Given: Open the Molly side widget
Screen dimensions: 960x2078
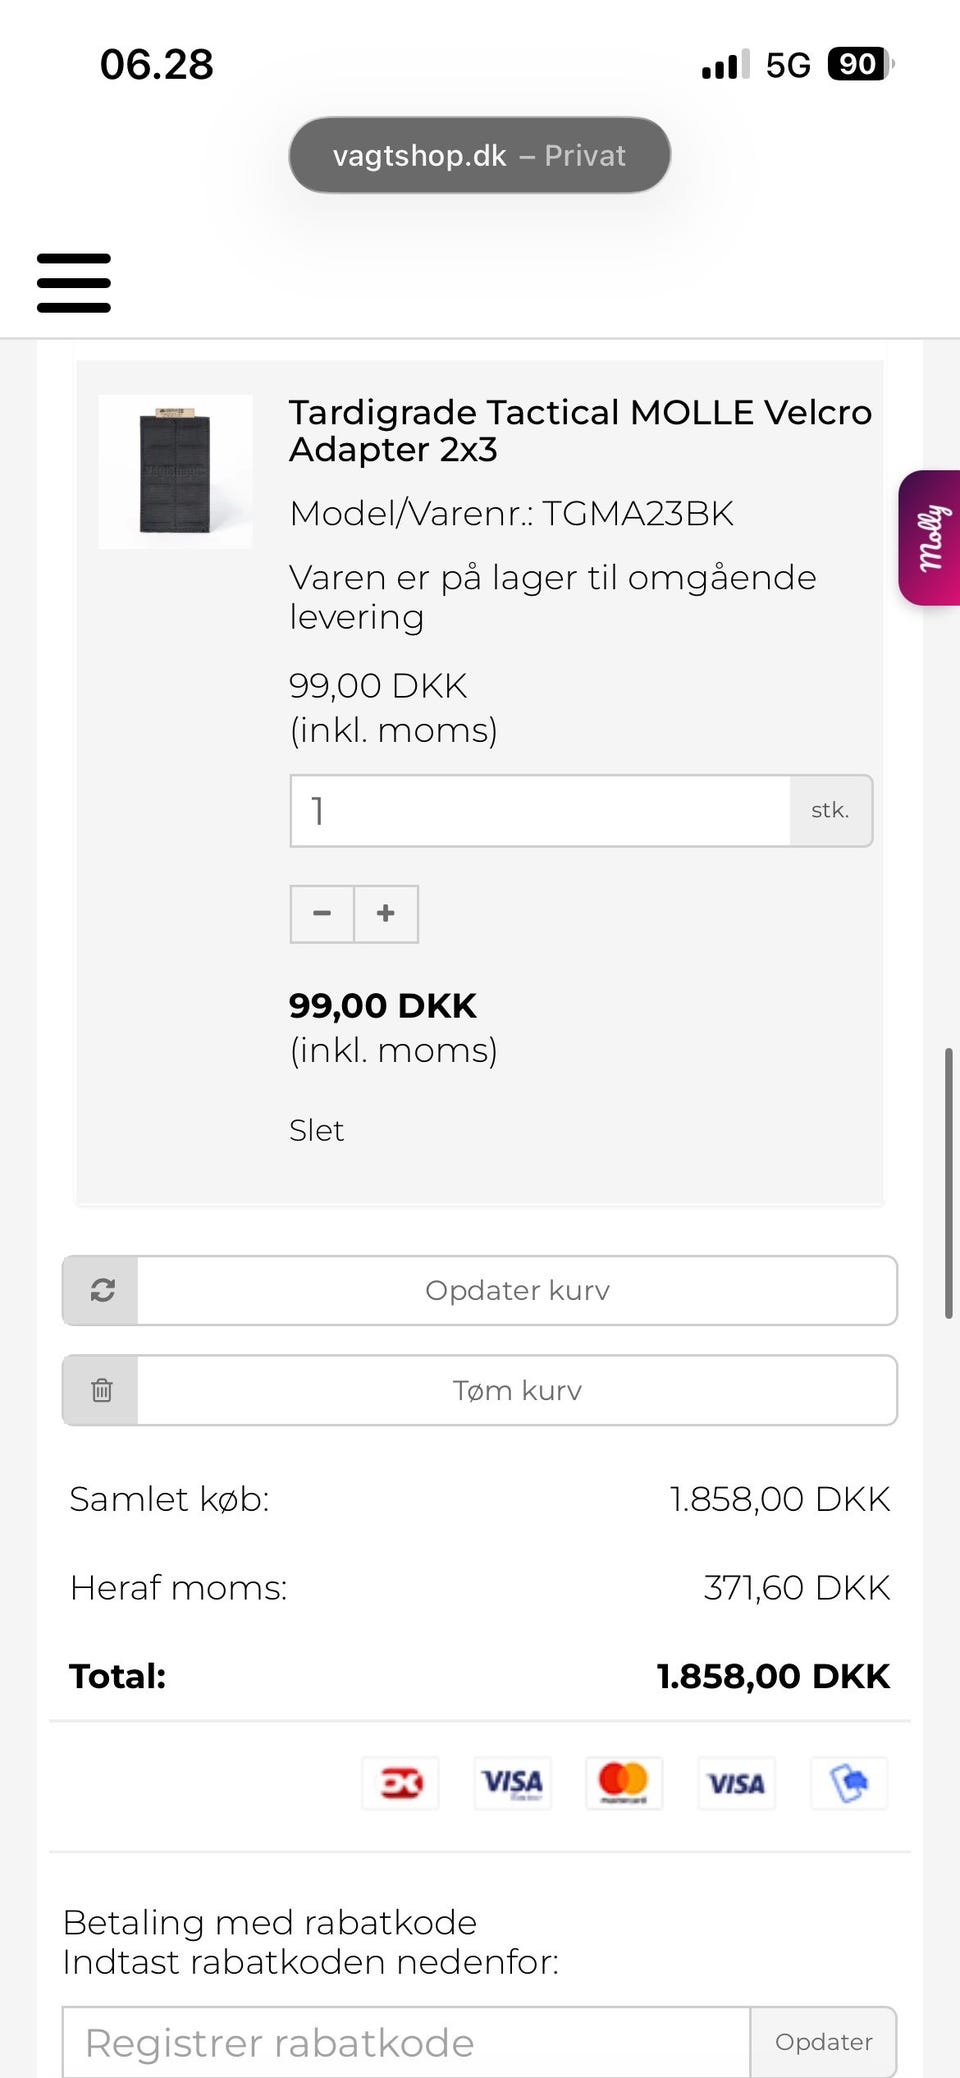Looking at the screenshot, I should 930,538.
